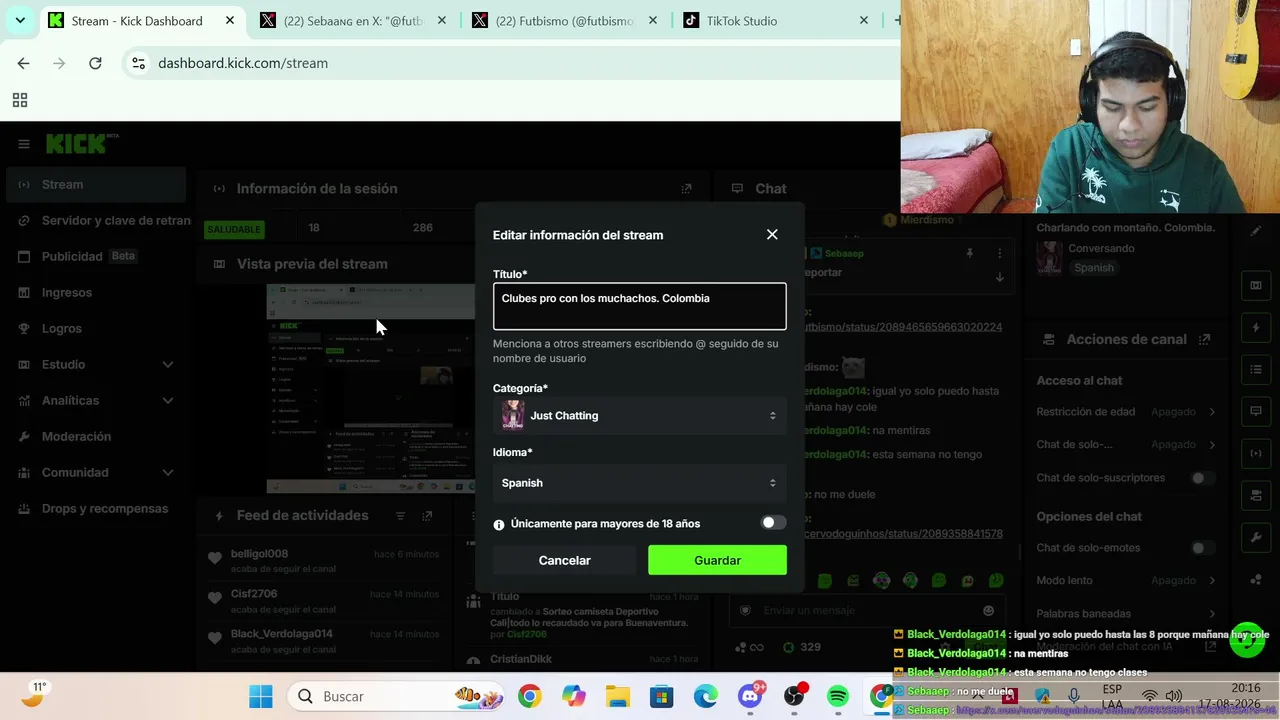Toggle the sidebar hamburger menu

[x=24, y=144]
